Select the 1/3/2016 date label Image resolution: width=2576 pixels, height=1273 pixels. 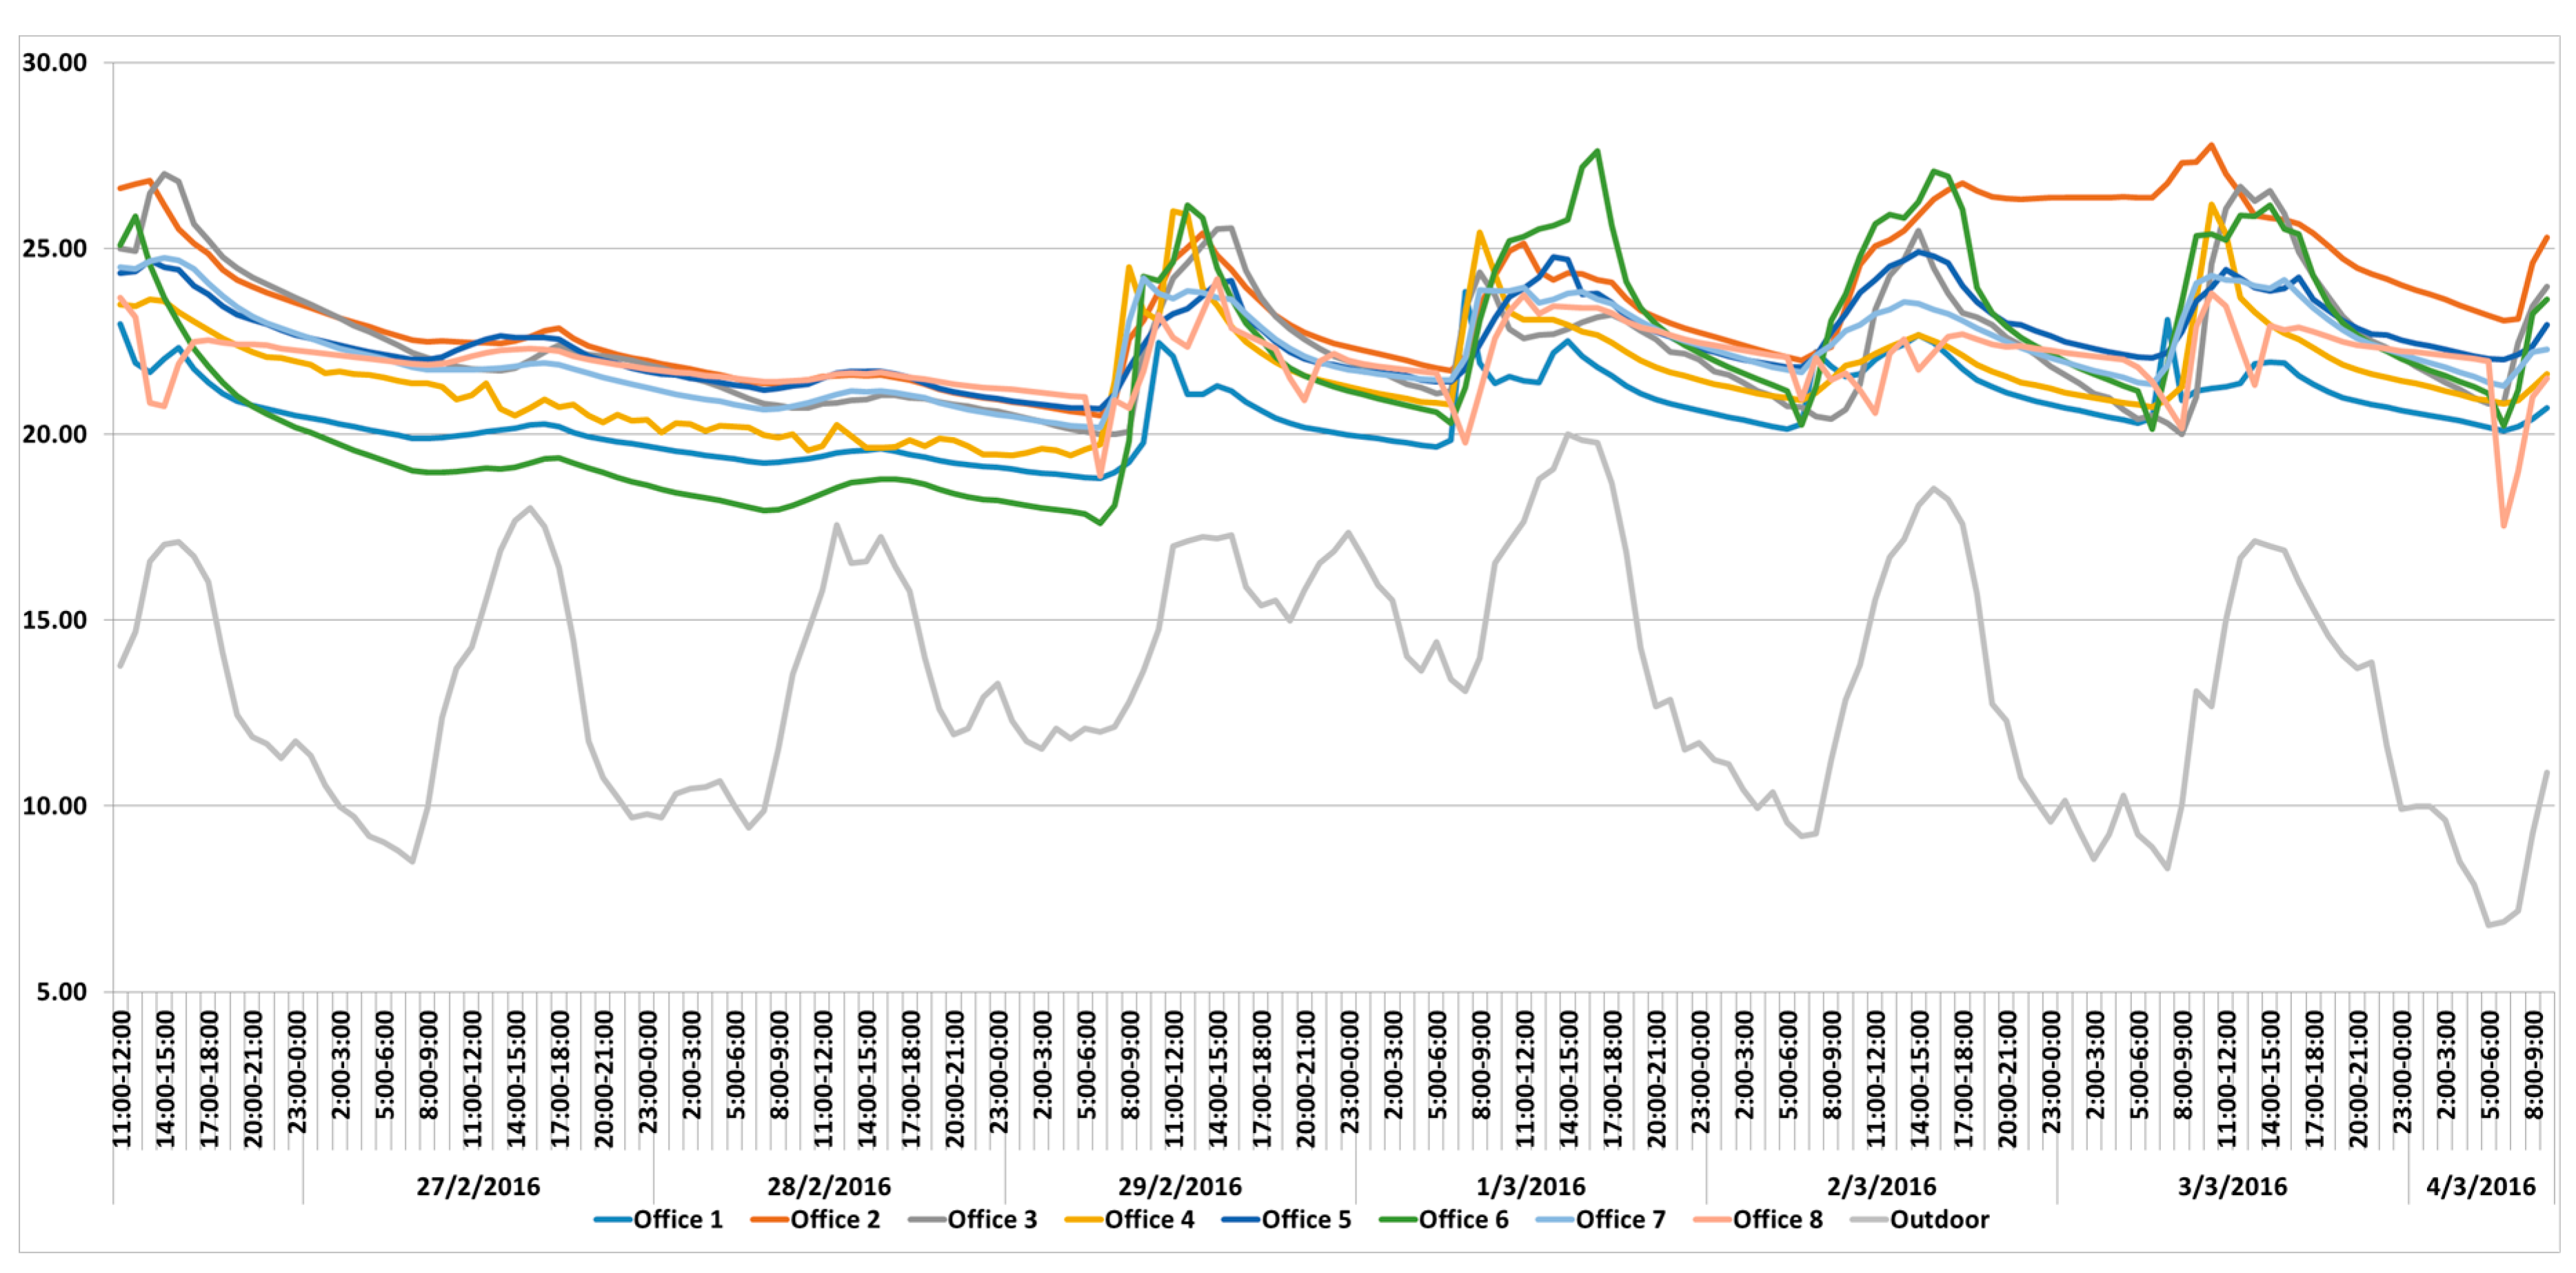[1531, 1186]
